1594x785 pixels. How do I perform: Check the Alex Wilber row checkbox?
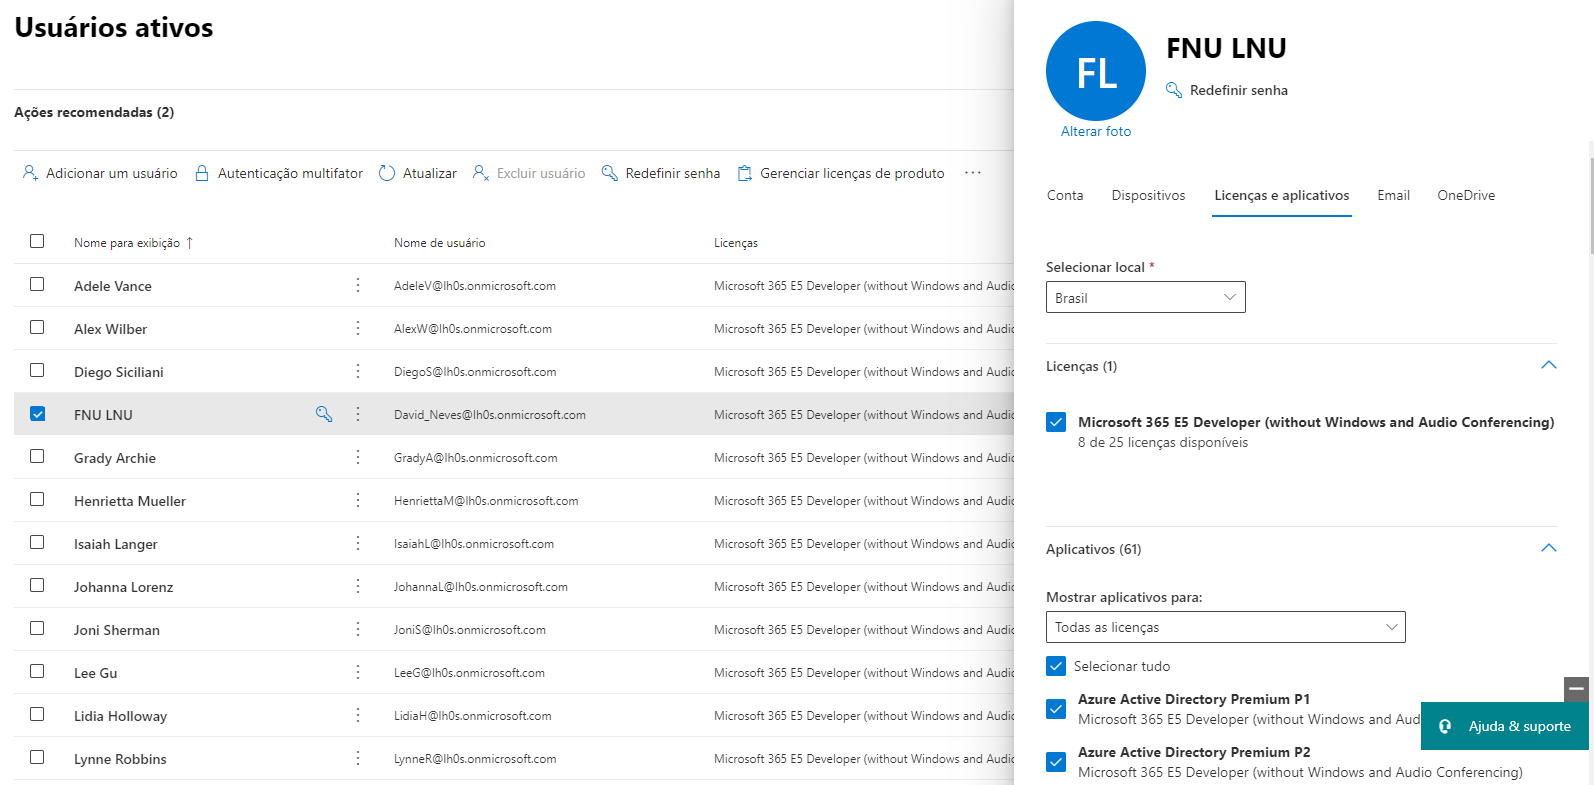(37, 327)
